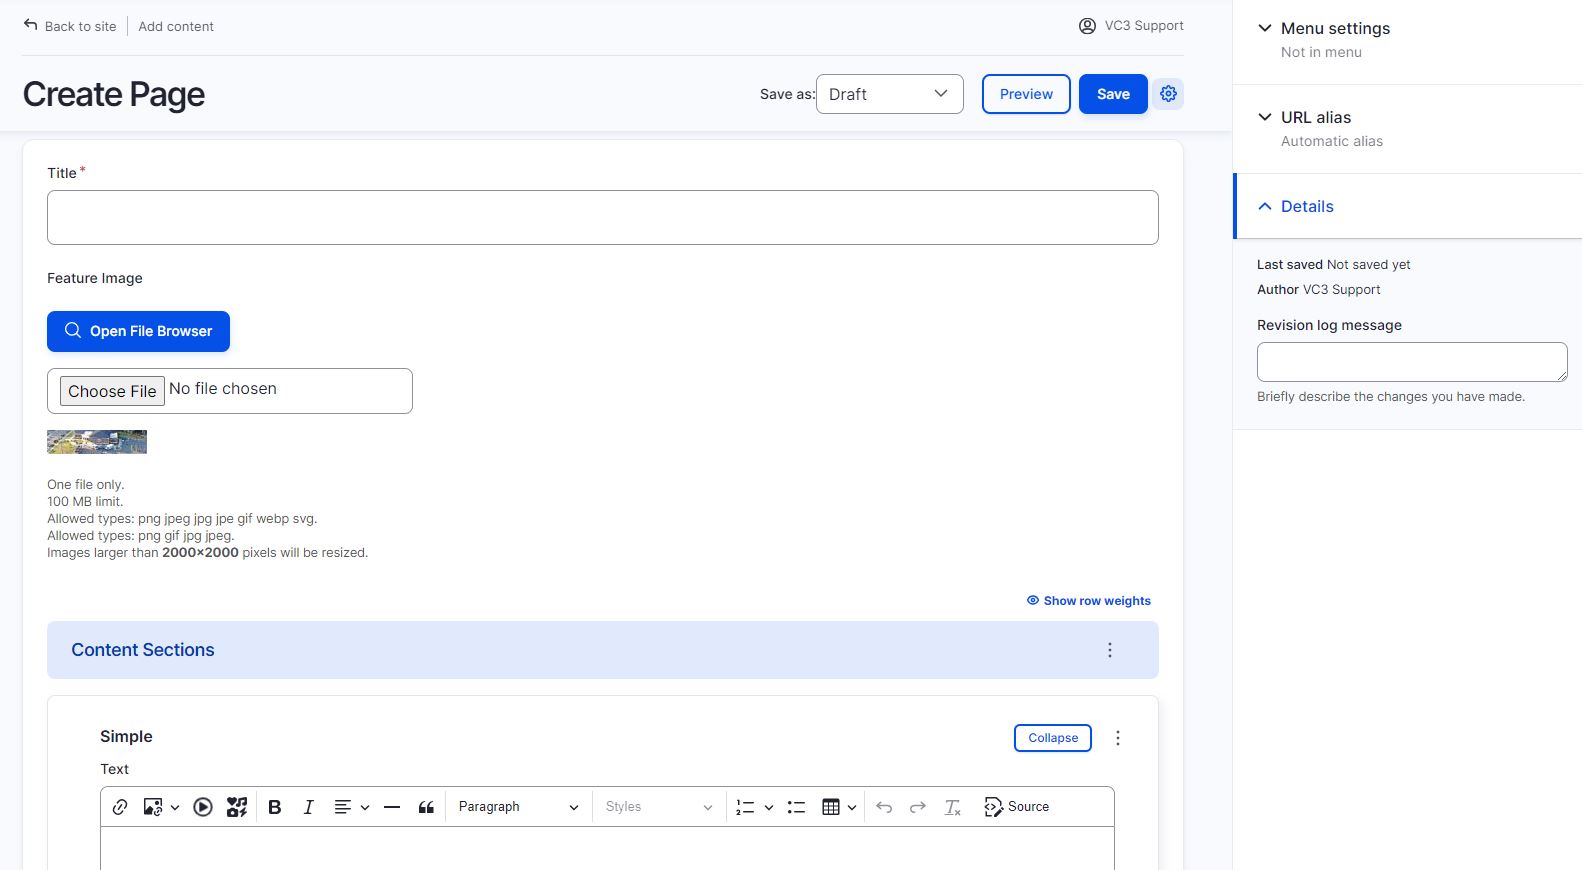Viewport: 1582px width, 870px height.
Task: Insert a horizontal line
Action: click(x=392, y=807)
